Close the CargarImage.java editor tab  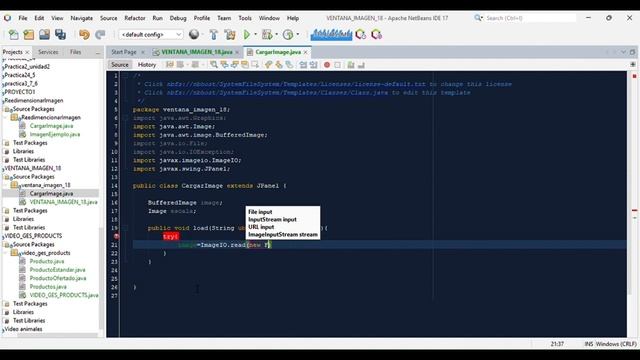point(305,52)
